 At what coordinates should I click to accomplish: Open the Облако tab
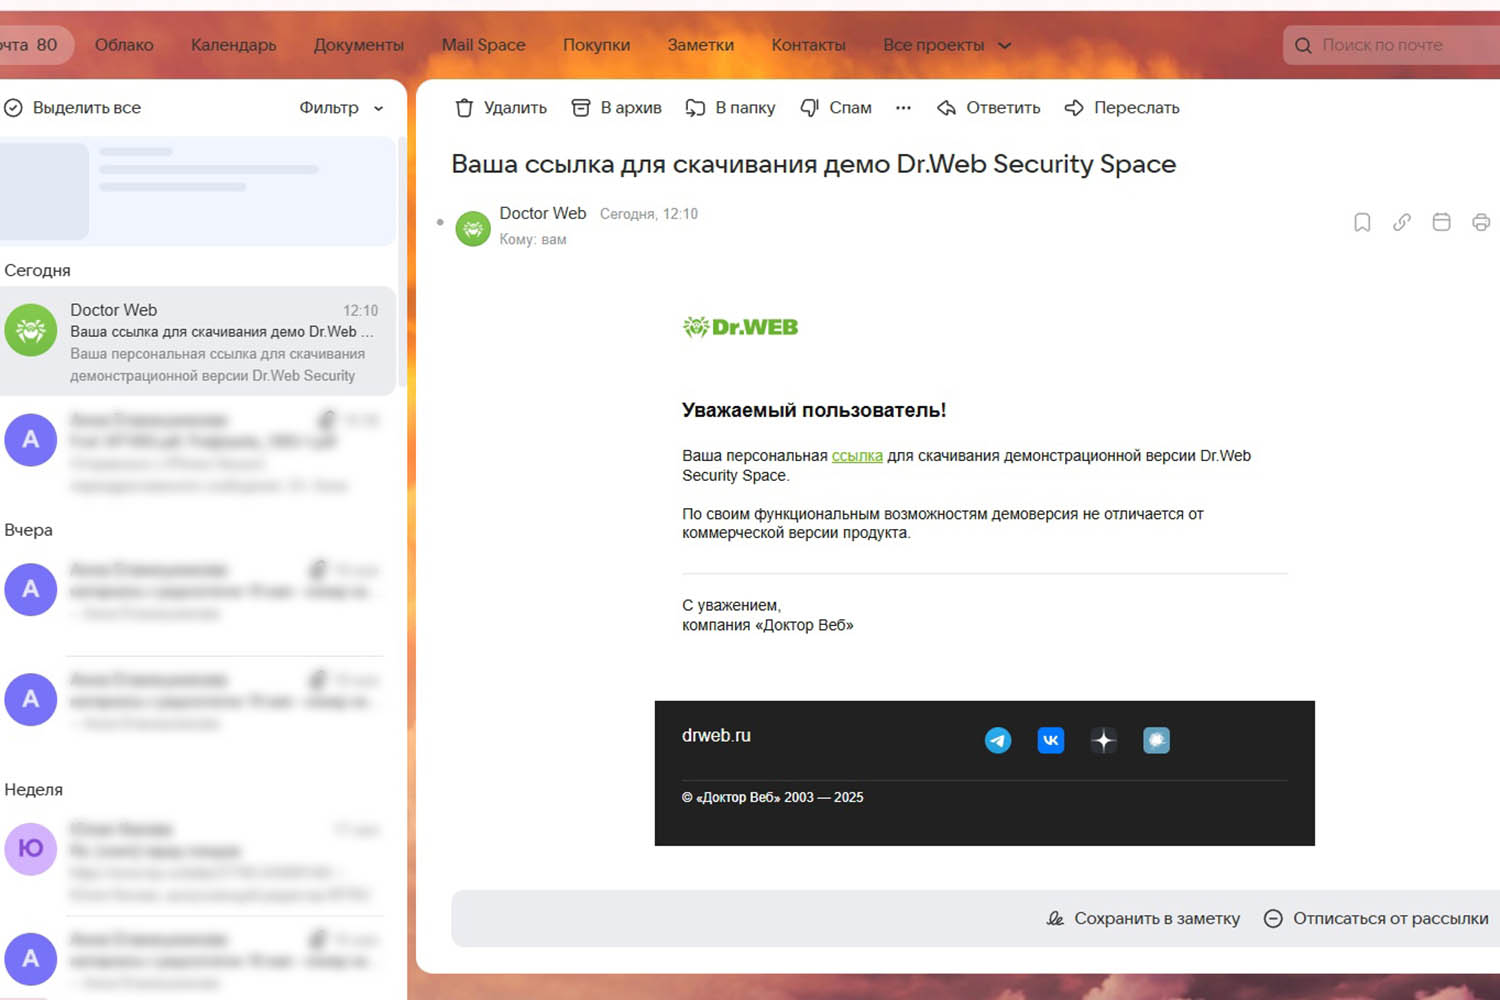124,45
